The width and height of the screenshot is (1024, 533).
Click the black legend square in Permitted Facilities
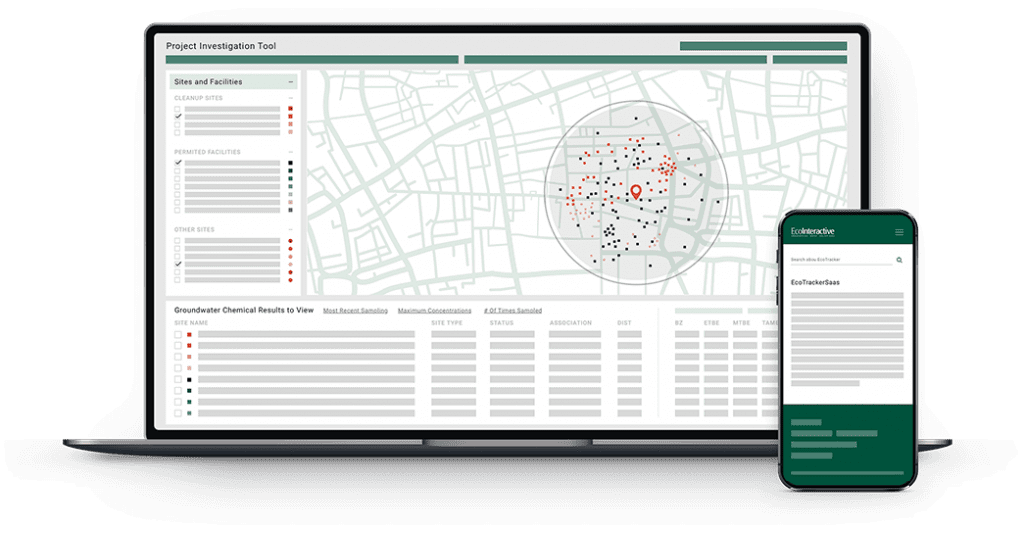coord(291,163)
